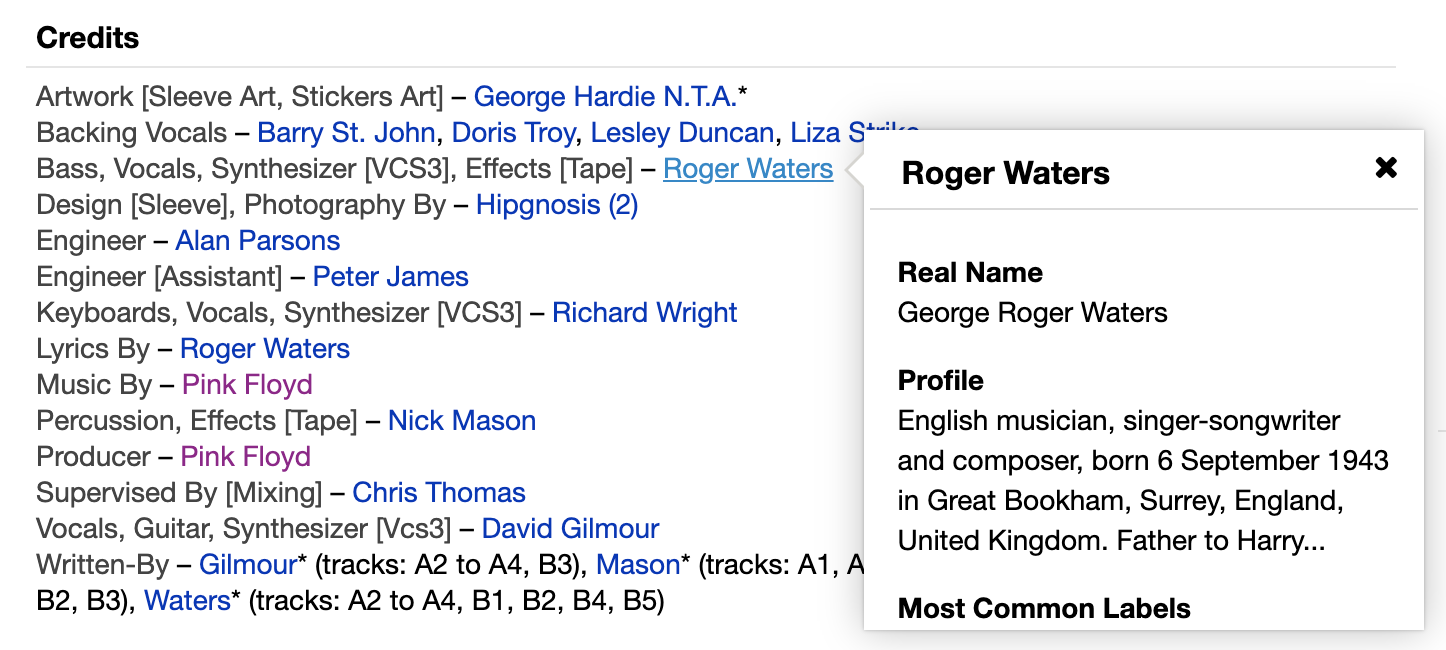The height and width of the screenshot is (650, 1446).
Task: Open George Hardie N.T.A. artist link
Action: (x=605, y=97)
